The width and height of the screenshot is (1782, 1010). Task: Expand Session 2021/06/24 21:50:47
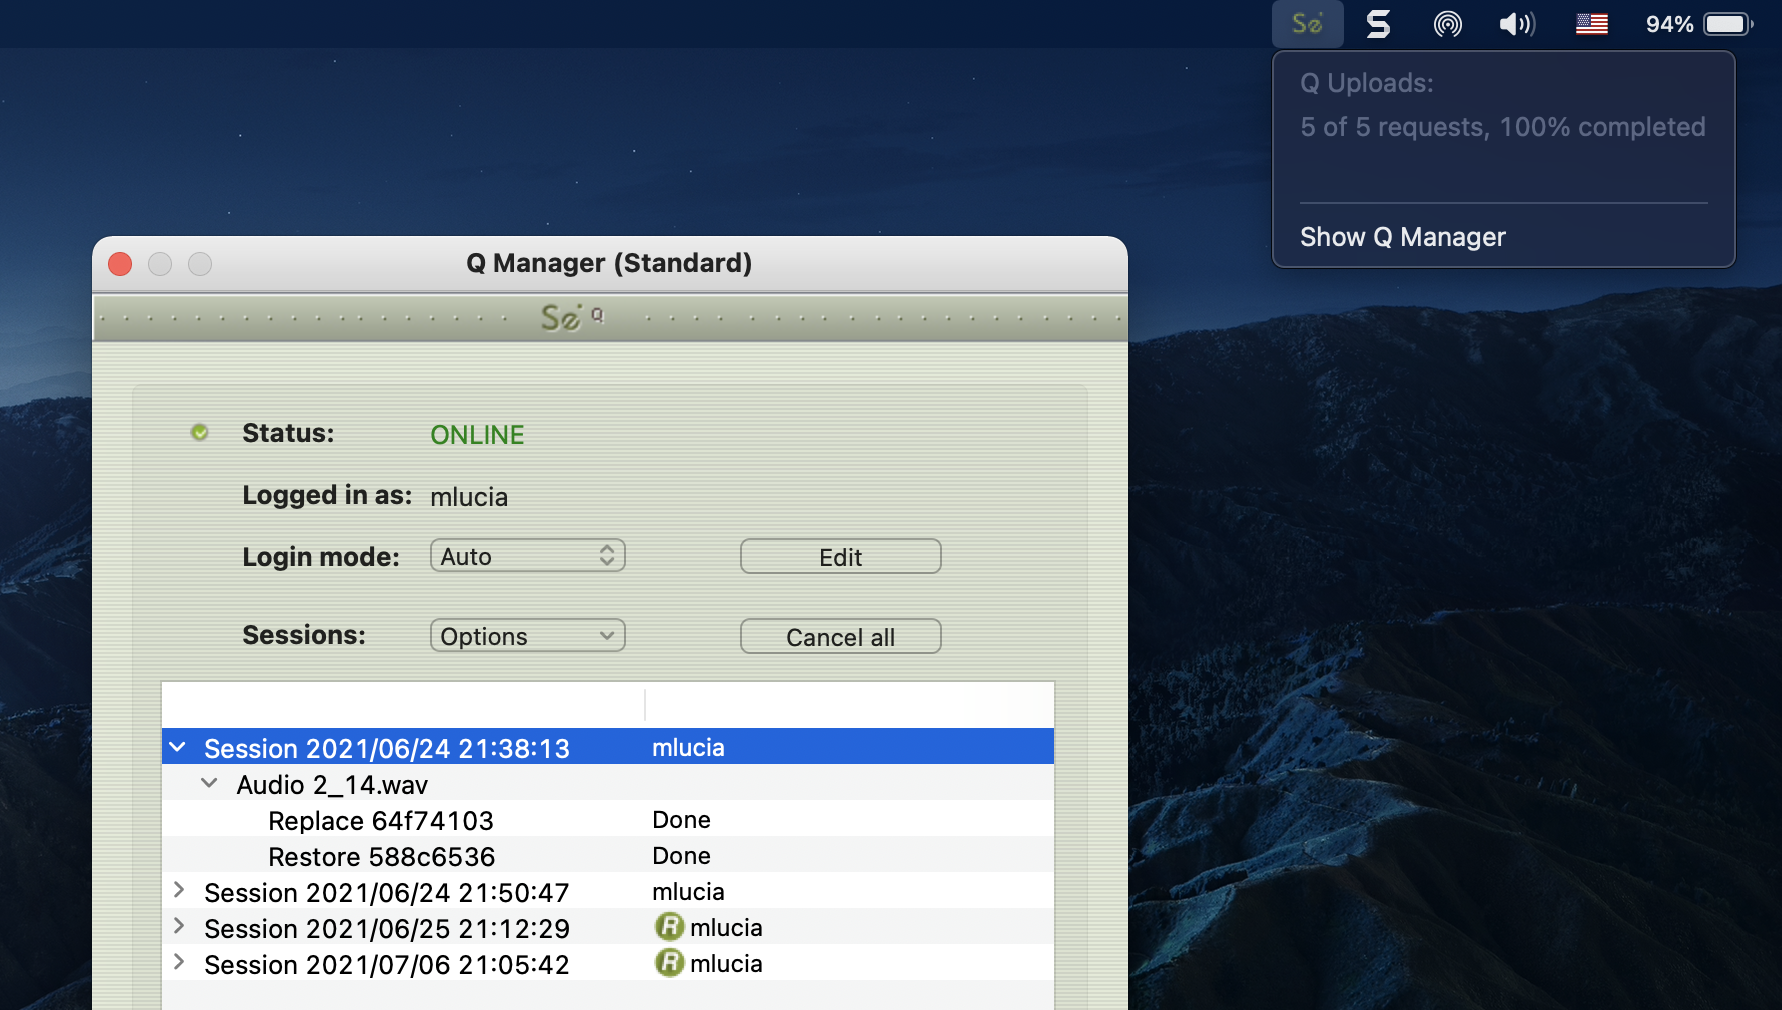pyautogui.click(x=179, y=890)
